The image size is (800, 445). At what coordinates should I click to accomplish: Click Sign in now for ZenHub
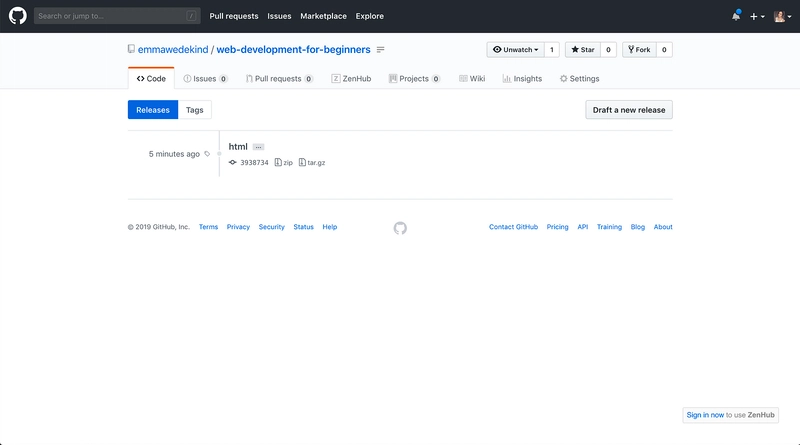coord(705,415)
